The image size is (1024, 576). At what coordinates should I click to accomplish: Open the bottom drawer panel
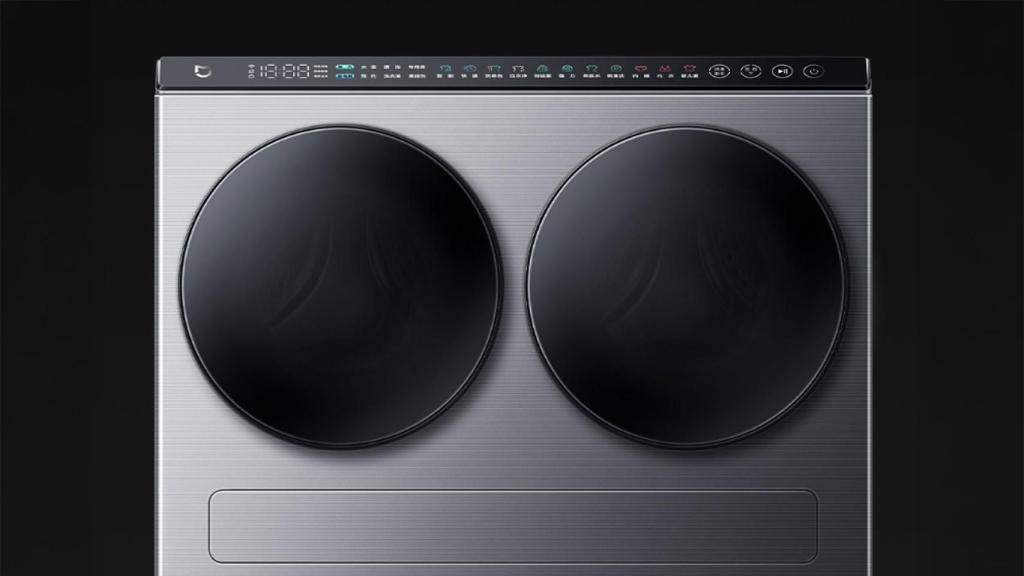[x=512, y=526]
